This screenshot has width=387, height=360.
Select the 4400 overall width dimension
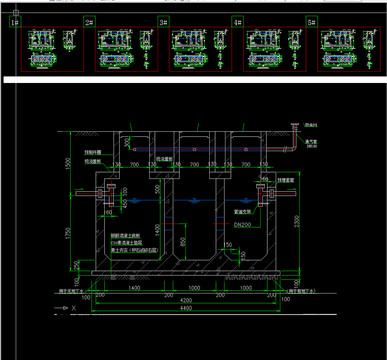point(186,308)
